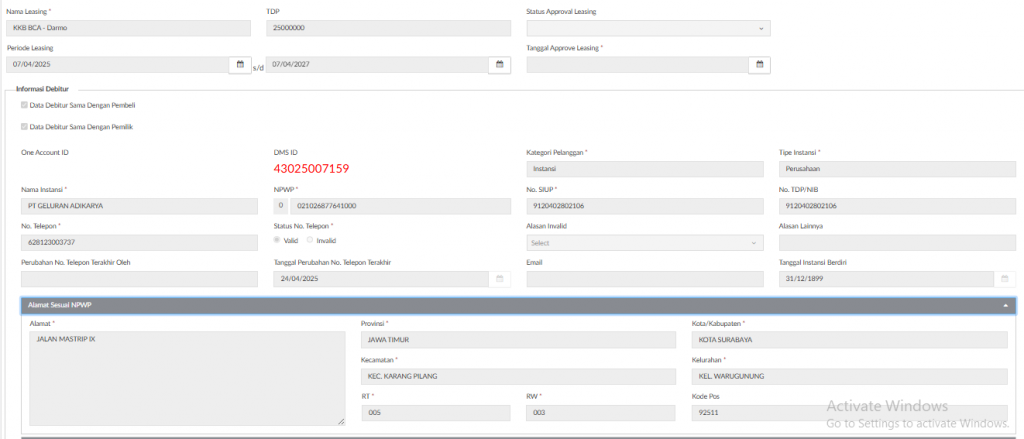Collapse Alamat Sesuai NPWP arrow icon

pyautogui.click(x=1005, y=306)
